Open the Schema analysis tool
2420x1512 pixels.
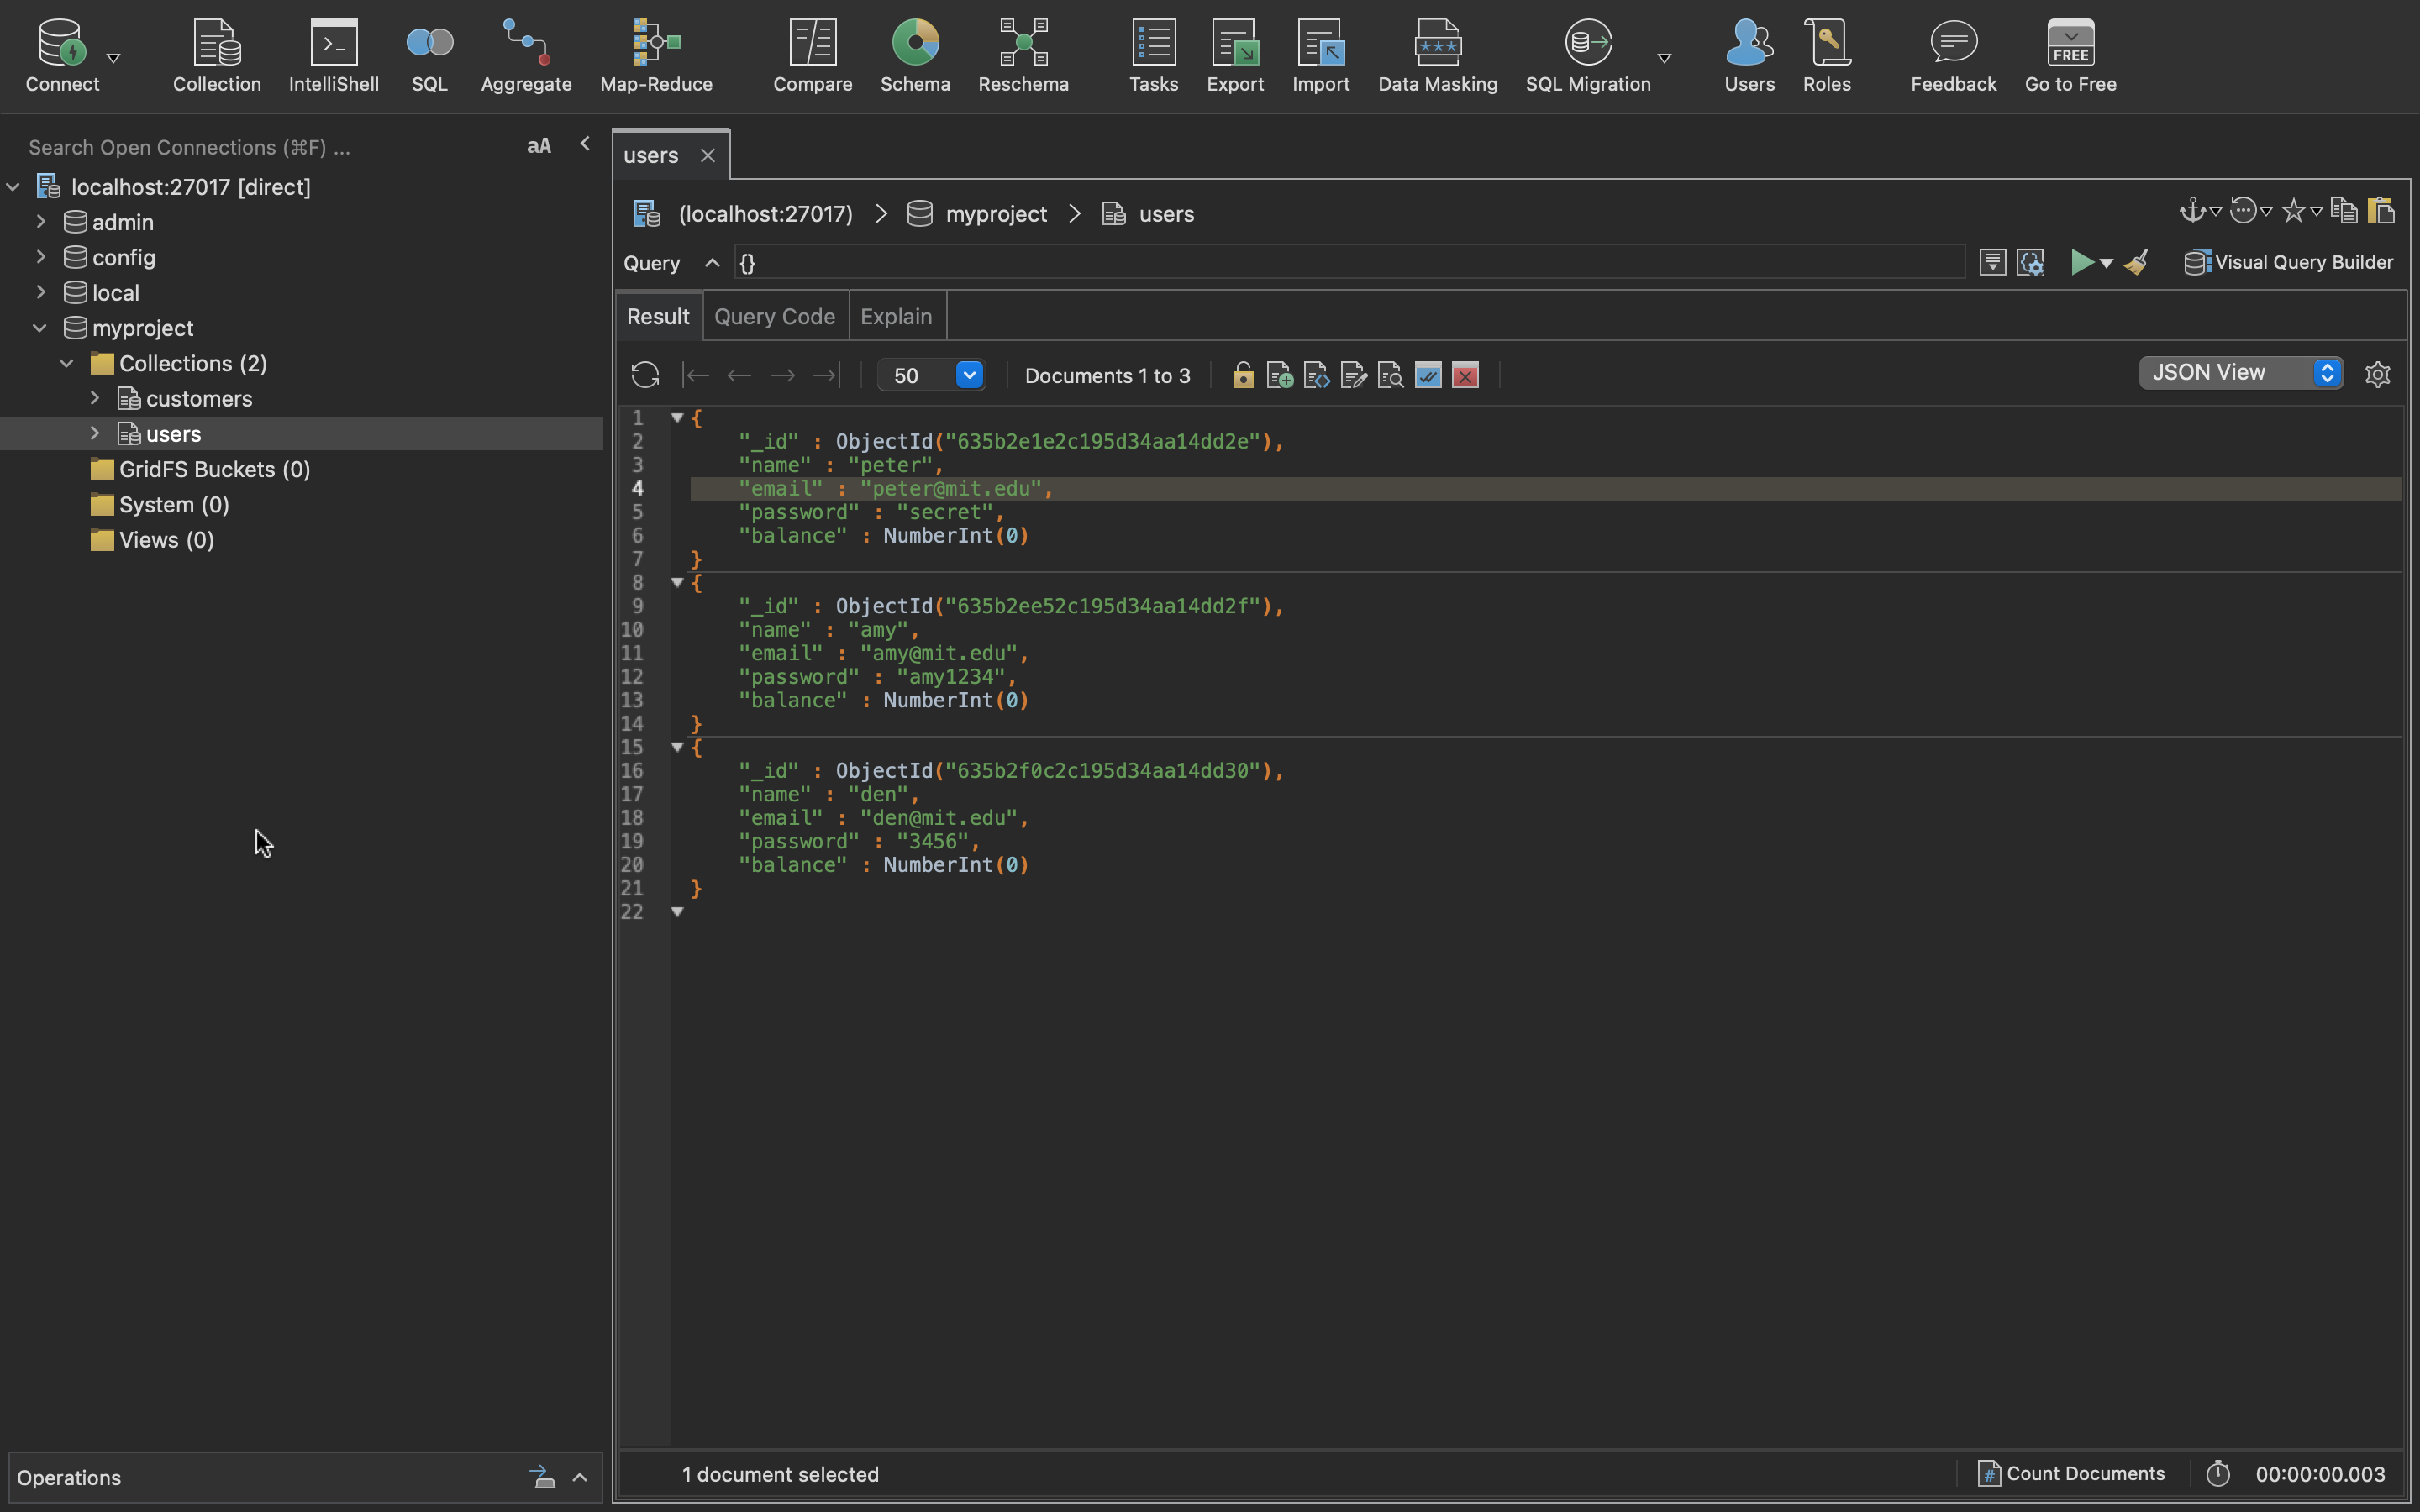914,57
